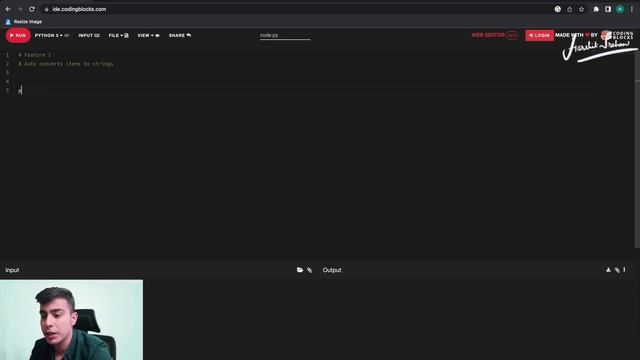This screenshot has height=360, width=640.
Task: Open the VIEW menu
Action: (x=149, y=36)
